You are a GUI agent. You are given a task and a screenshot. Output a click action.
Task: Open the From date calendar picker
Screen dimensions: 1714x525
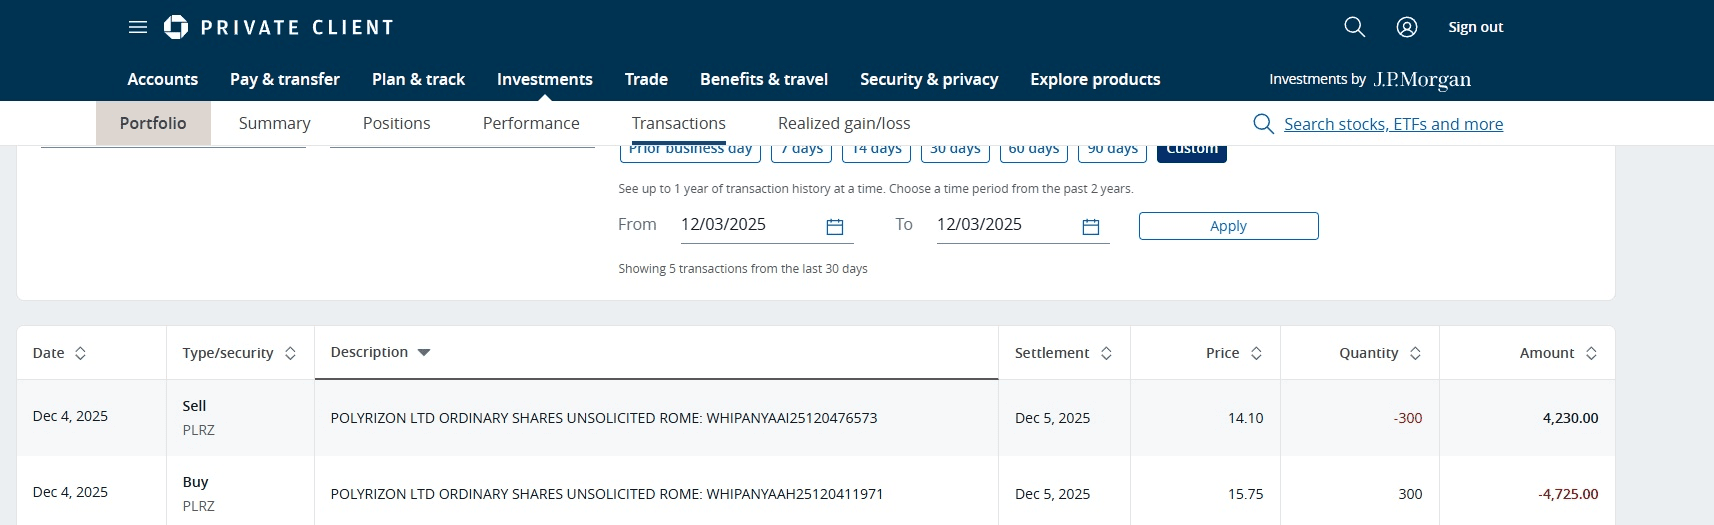pos(835,227)
